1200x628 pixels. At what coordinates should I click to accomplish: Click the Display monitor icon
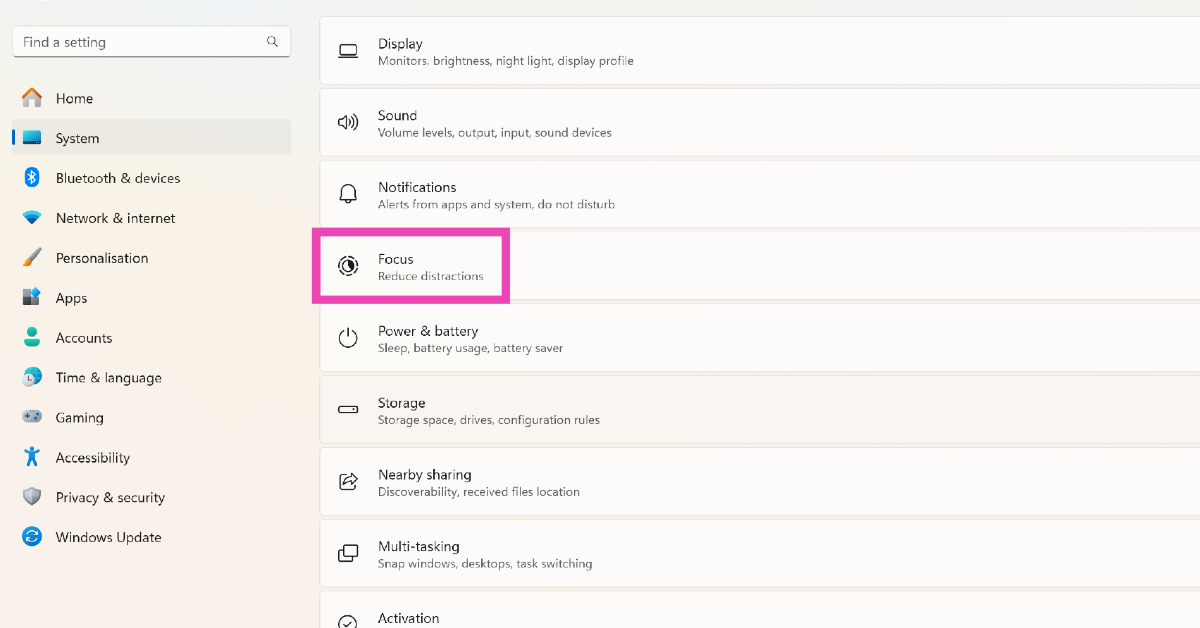[x=348, y=51]
